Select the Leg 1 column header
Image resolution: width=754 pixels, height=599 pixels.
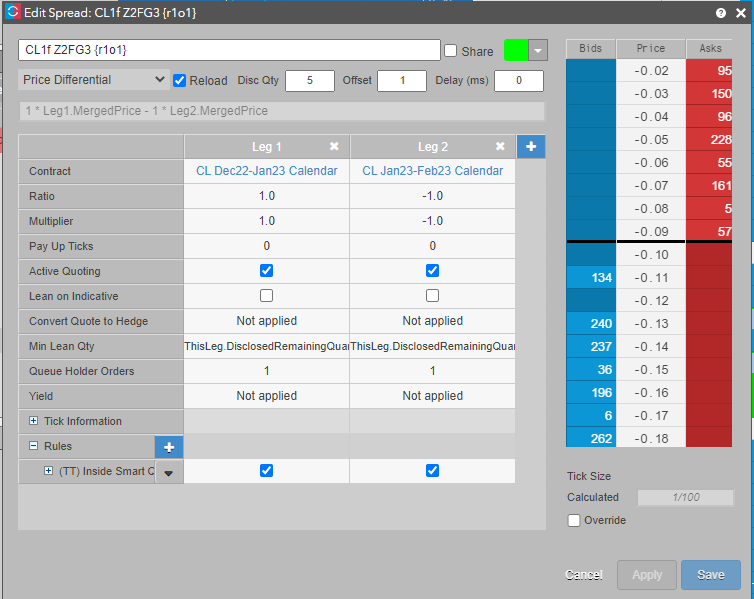click(x=266, y=147)
